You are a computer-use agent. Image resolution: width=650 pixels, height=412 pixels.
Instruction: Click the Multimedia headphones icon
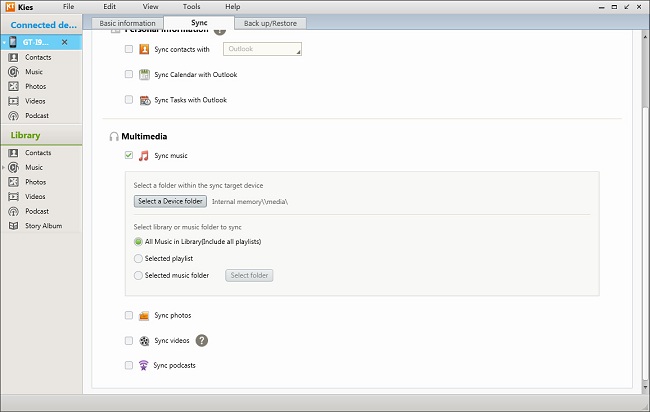(x=114, y=137)
